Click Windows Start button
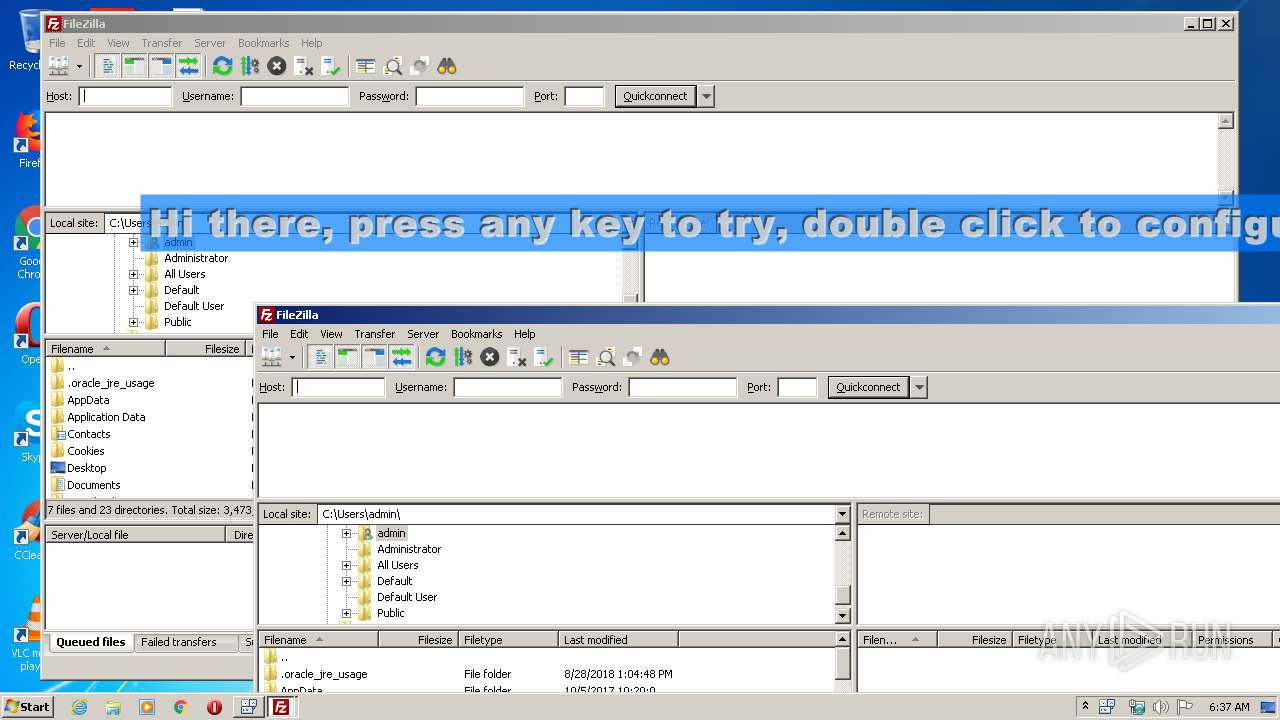This screenshot has height=720, width=1280. [x=27, y=707]
